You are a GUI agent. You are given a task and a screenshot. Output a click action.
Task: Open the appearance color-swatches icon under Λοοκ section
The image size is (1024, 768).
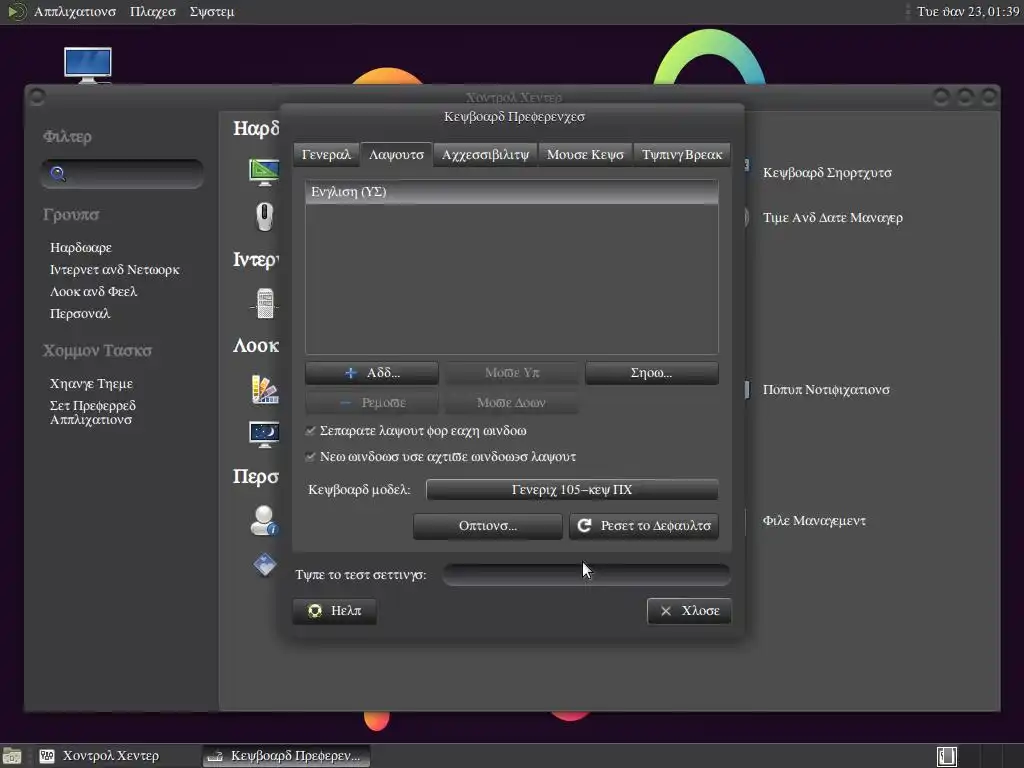click(x=264, y=389)
